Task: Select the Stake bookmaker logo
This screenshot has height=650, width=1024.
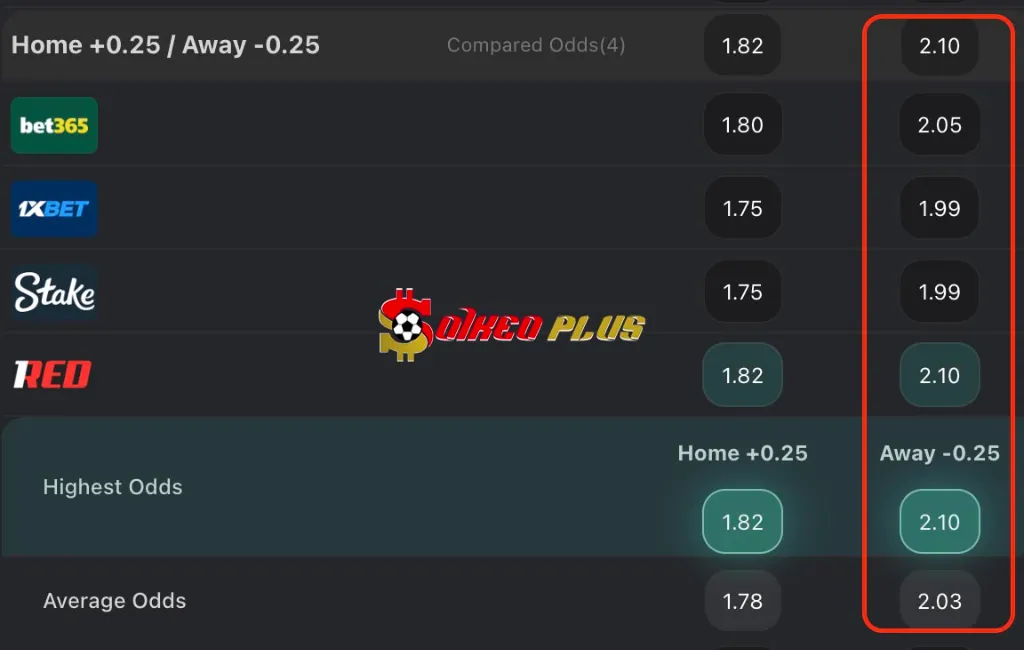Action: click(x=54, y=292)
